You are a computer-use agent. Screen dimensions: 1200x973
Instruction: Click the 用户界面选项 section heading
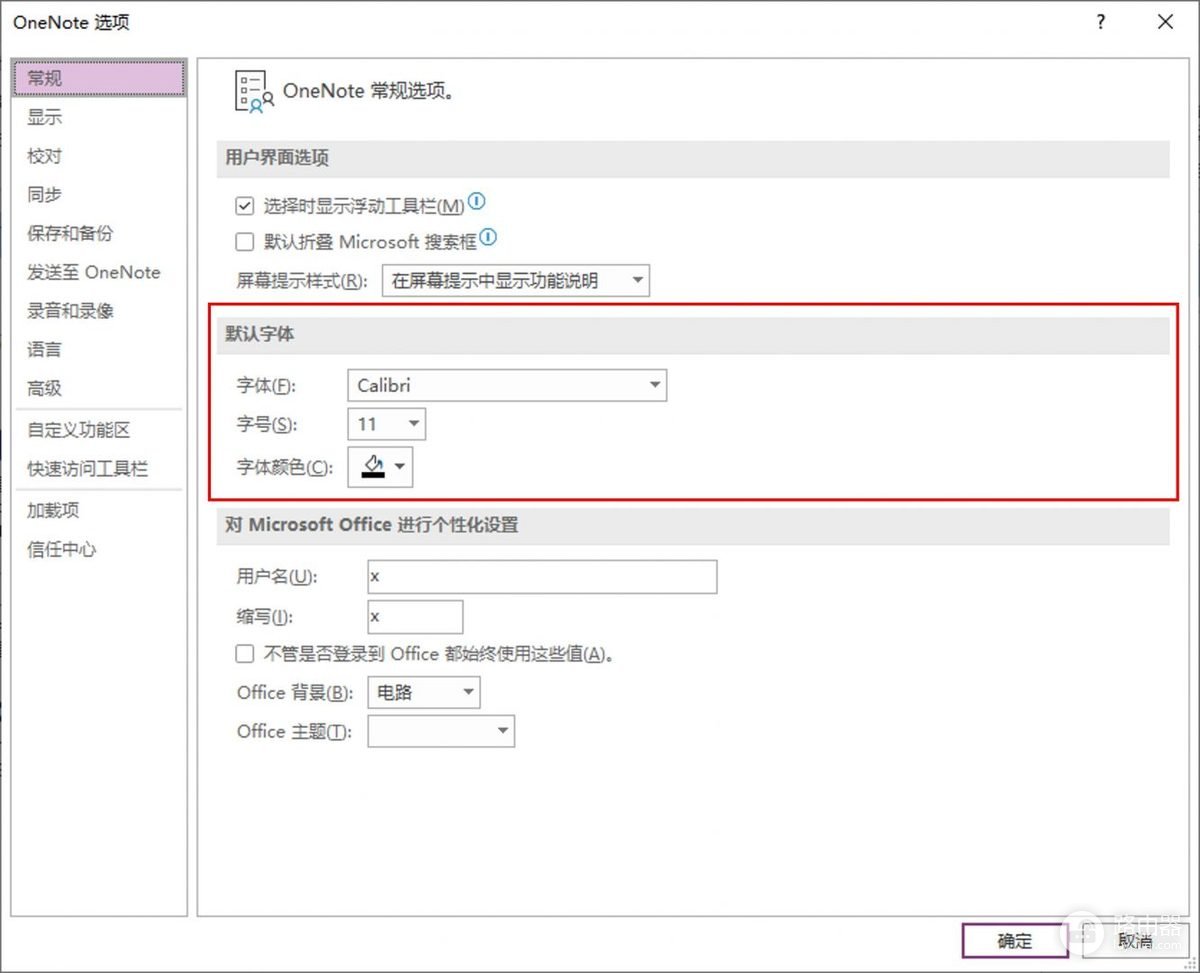click(277, 158)
